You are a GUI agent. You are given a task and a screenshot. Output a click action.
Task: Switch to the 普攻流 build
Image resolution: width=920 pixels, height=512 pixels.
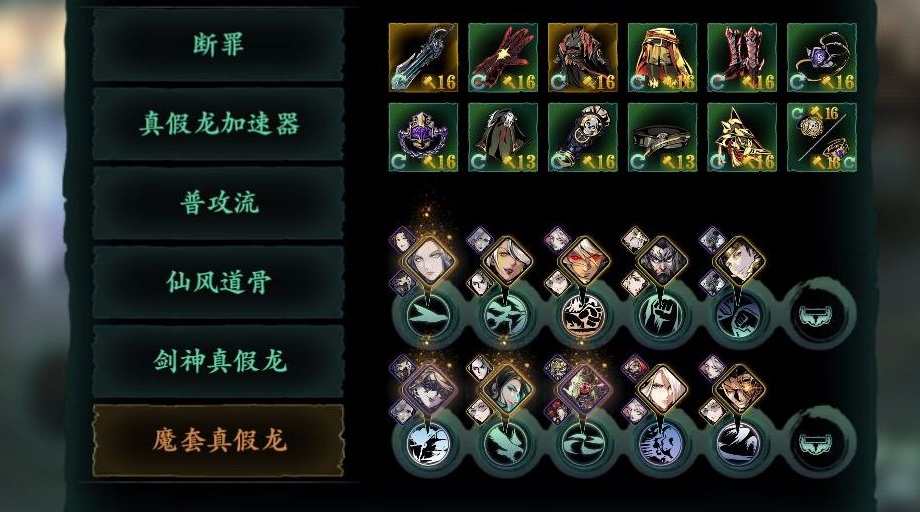pyautogui.click(x=218, y=204)
